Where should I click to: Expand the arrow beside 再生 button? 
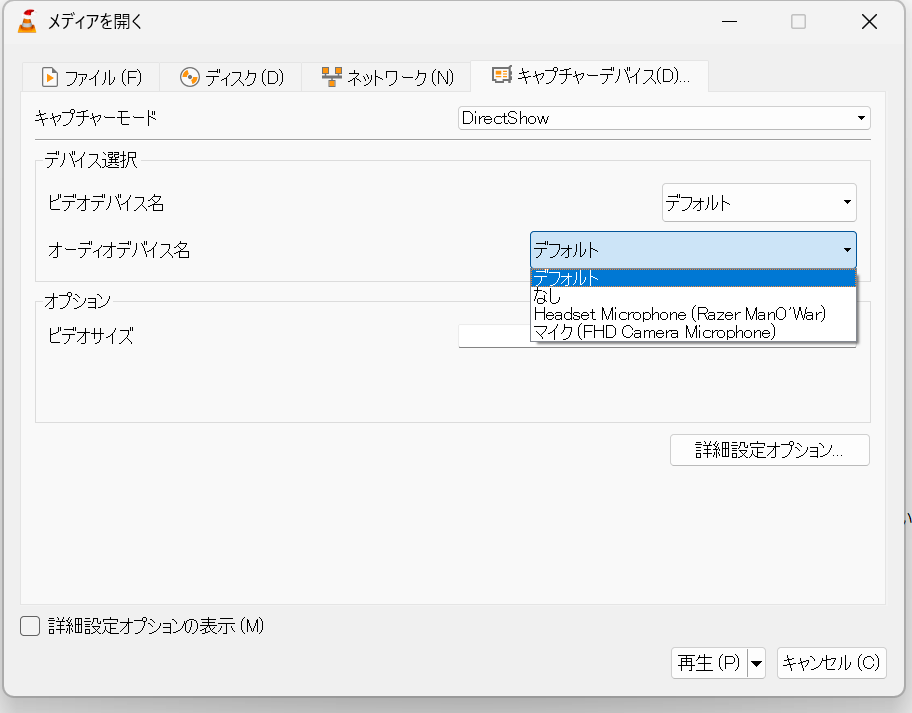point(756,662)
